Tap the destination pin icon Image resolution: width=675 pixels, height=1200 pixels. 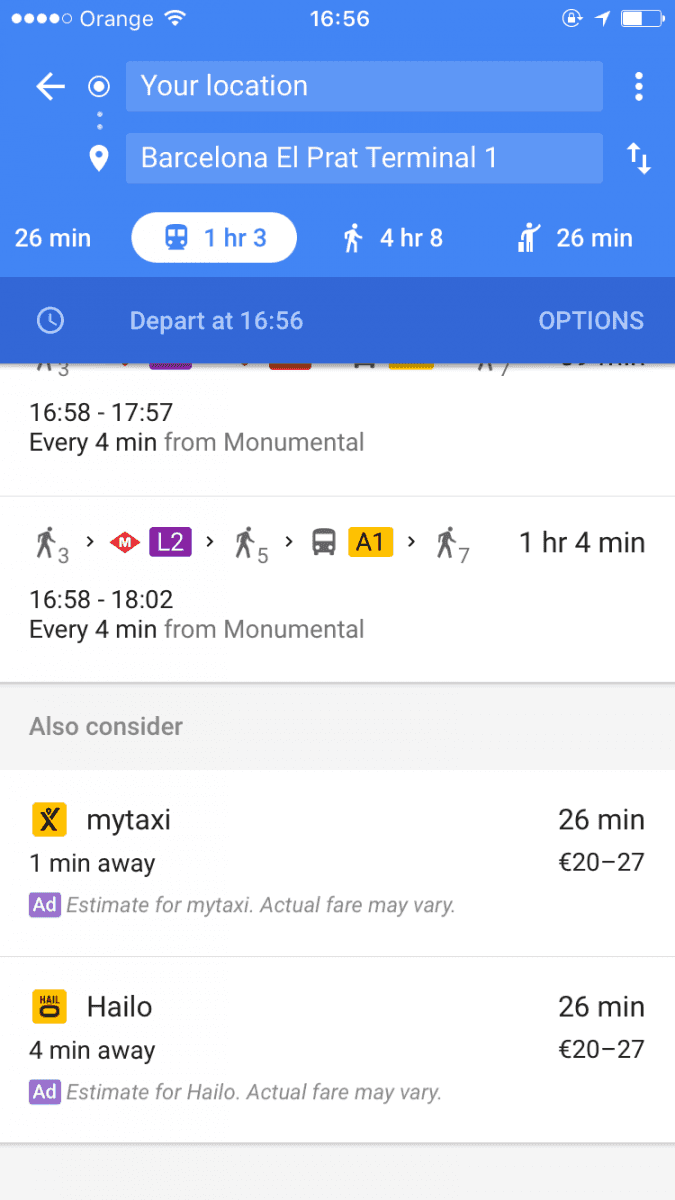[98, 158]
